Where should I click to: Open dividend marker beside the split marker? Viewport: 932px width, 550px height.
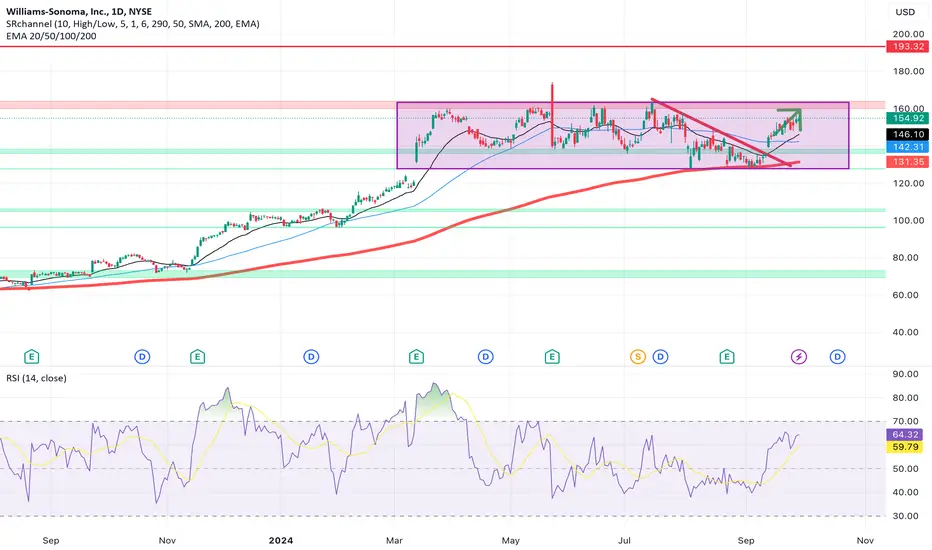tap(660, 357)
